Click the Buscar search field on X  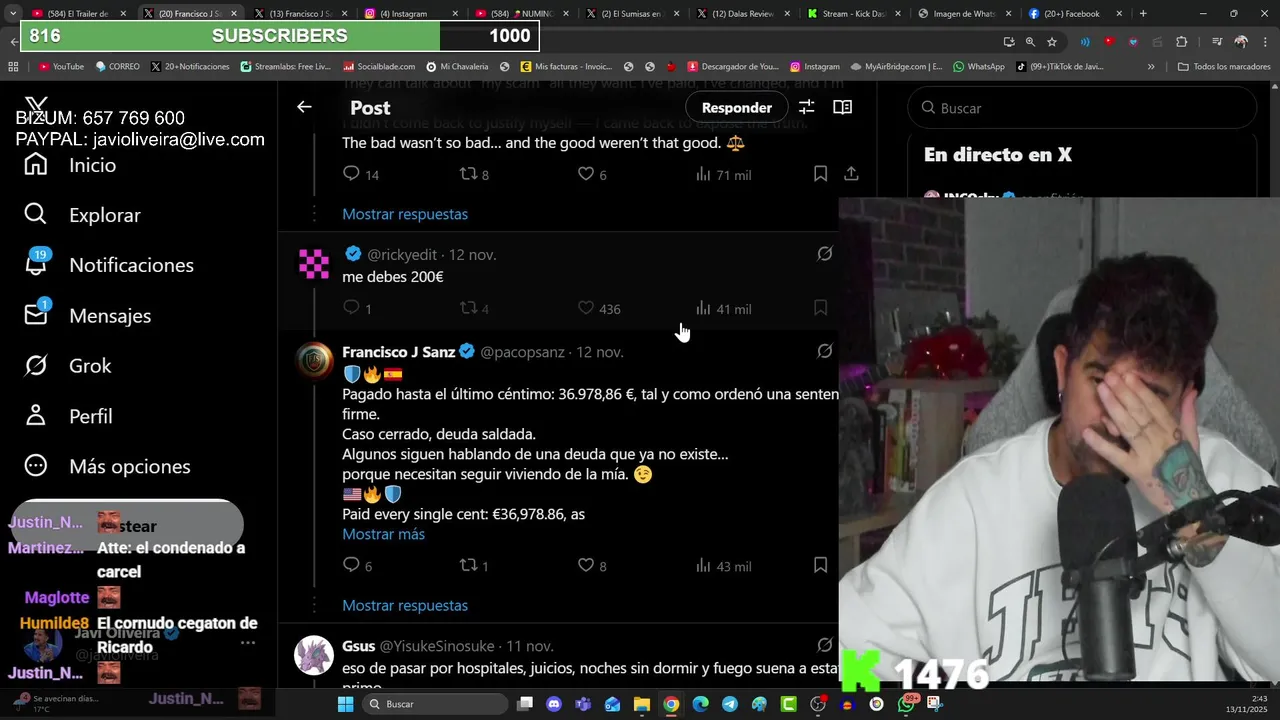[1082, 108]
